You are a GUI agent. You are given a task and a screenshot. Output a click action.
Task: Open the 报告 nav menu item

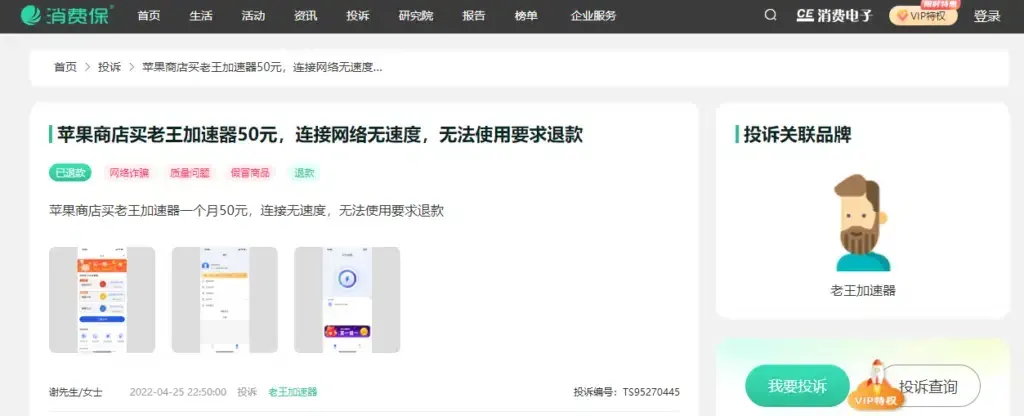[x=473, y=16]
